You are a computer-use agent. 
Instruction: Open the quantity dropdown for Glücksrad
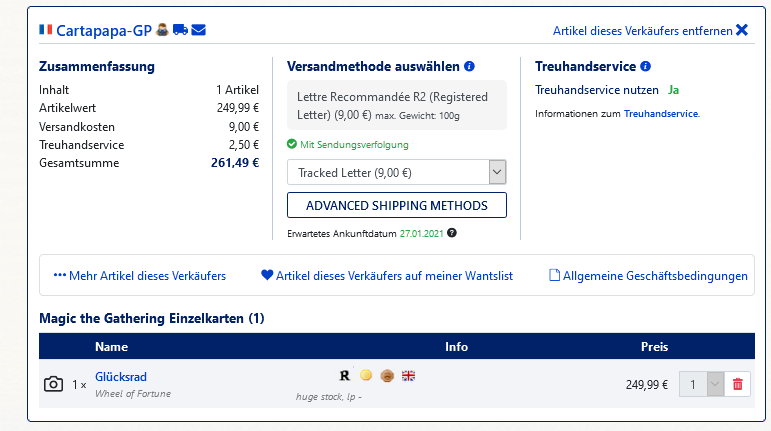[x=701, y=384]
